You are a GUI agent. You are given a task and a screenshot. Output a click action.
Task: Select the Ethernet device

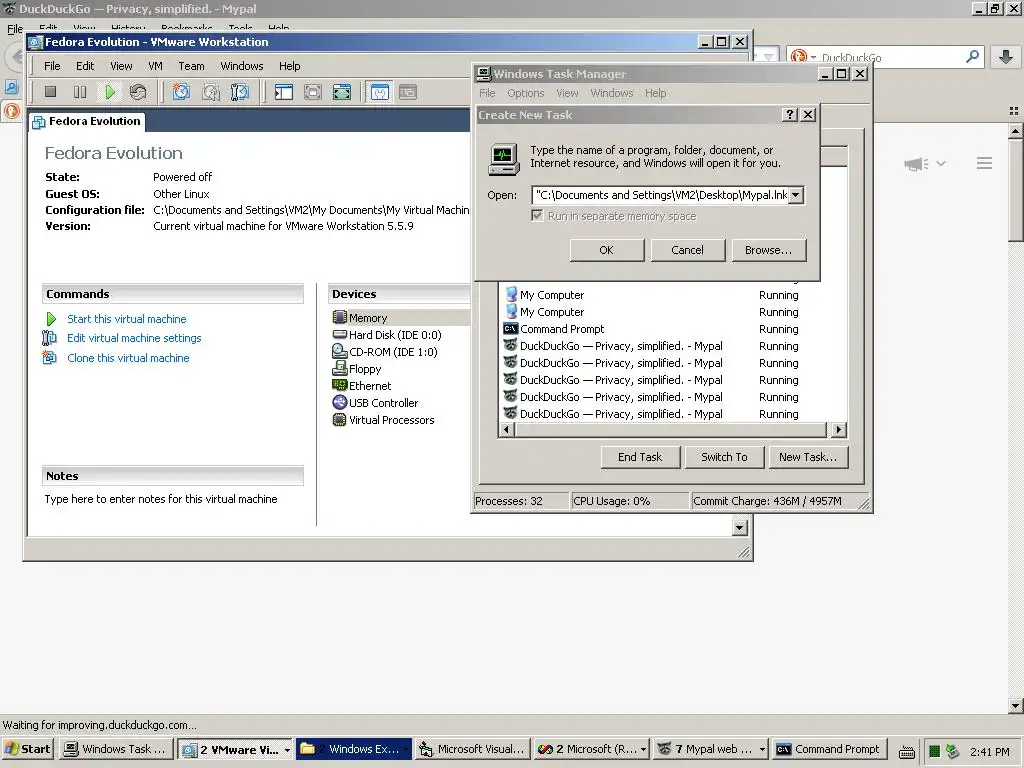click(x=362, y=386)
